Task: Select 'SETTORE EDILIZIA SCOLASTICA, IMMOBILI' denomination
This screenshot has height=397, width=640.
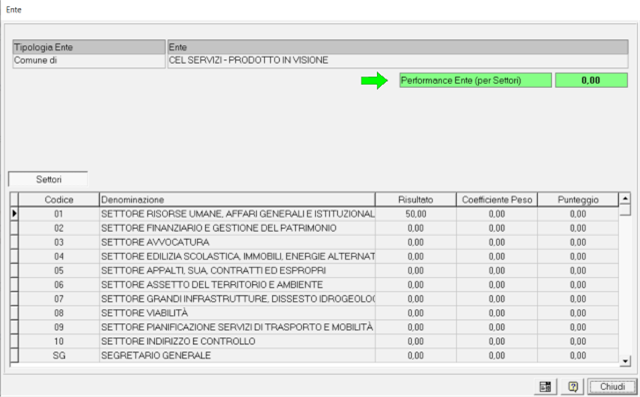Action: click(237, 256)
